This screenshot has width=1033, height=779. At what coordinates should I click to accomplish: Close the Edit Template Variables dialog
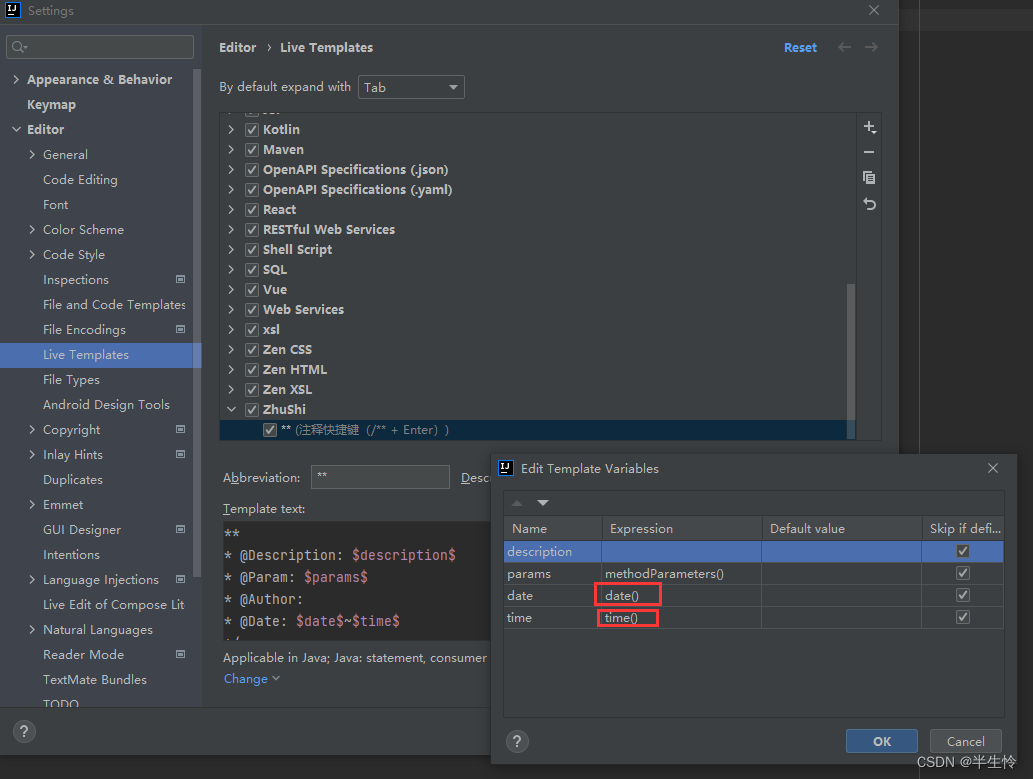(x=993, y=468)
